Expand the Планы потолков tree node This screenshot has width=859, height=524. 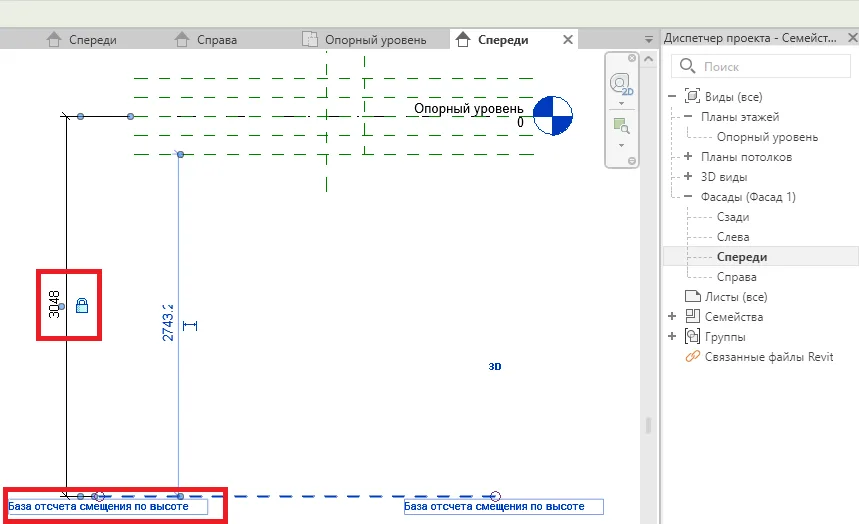(688, 157)
